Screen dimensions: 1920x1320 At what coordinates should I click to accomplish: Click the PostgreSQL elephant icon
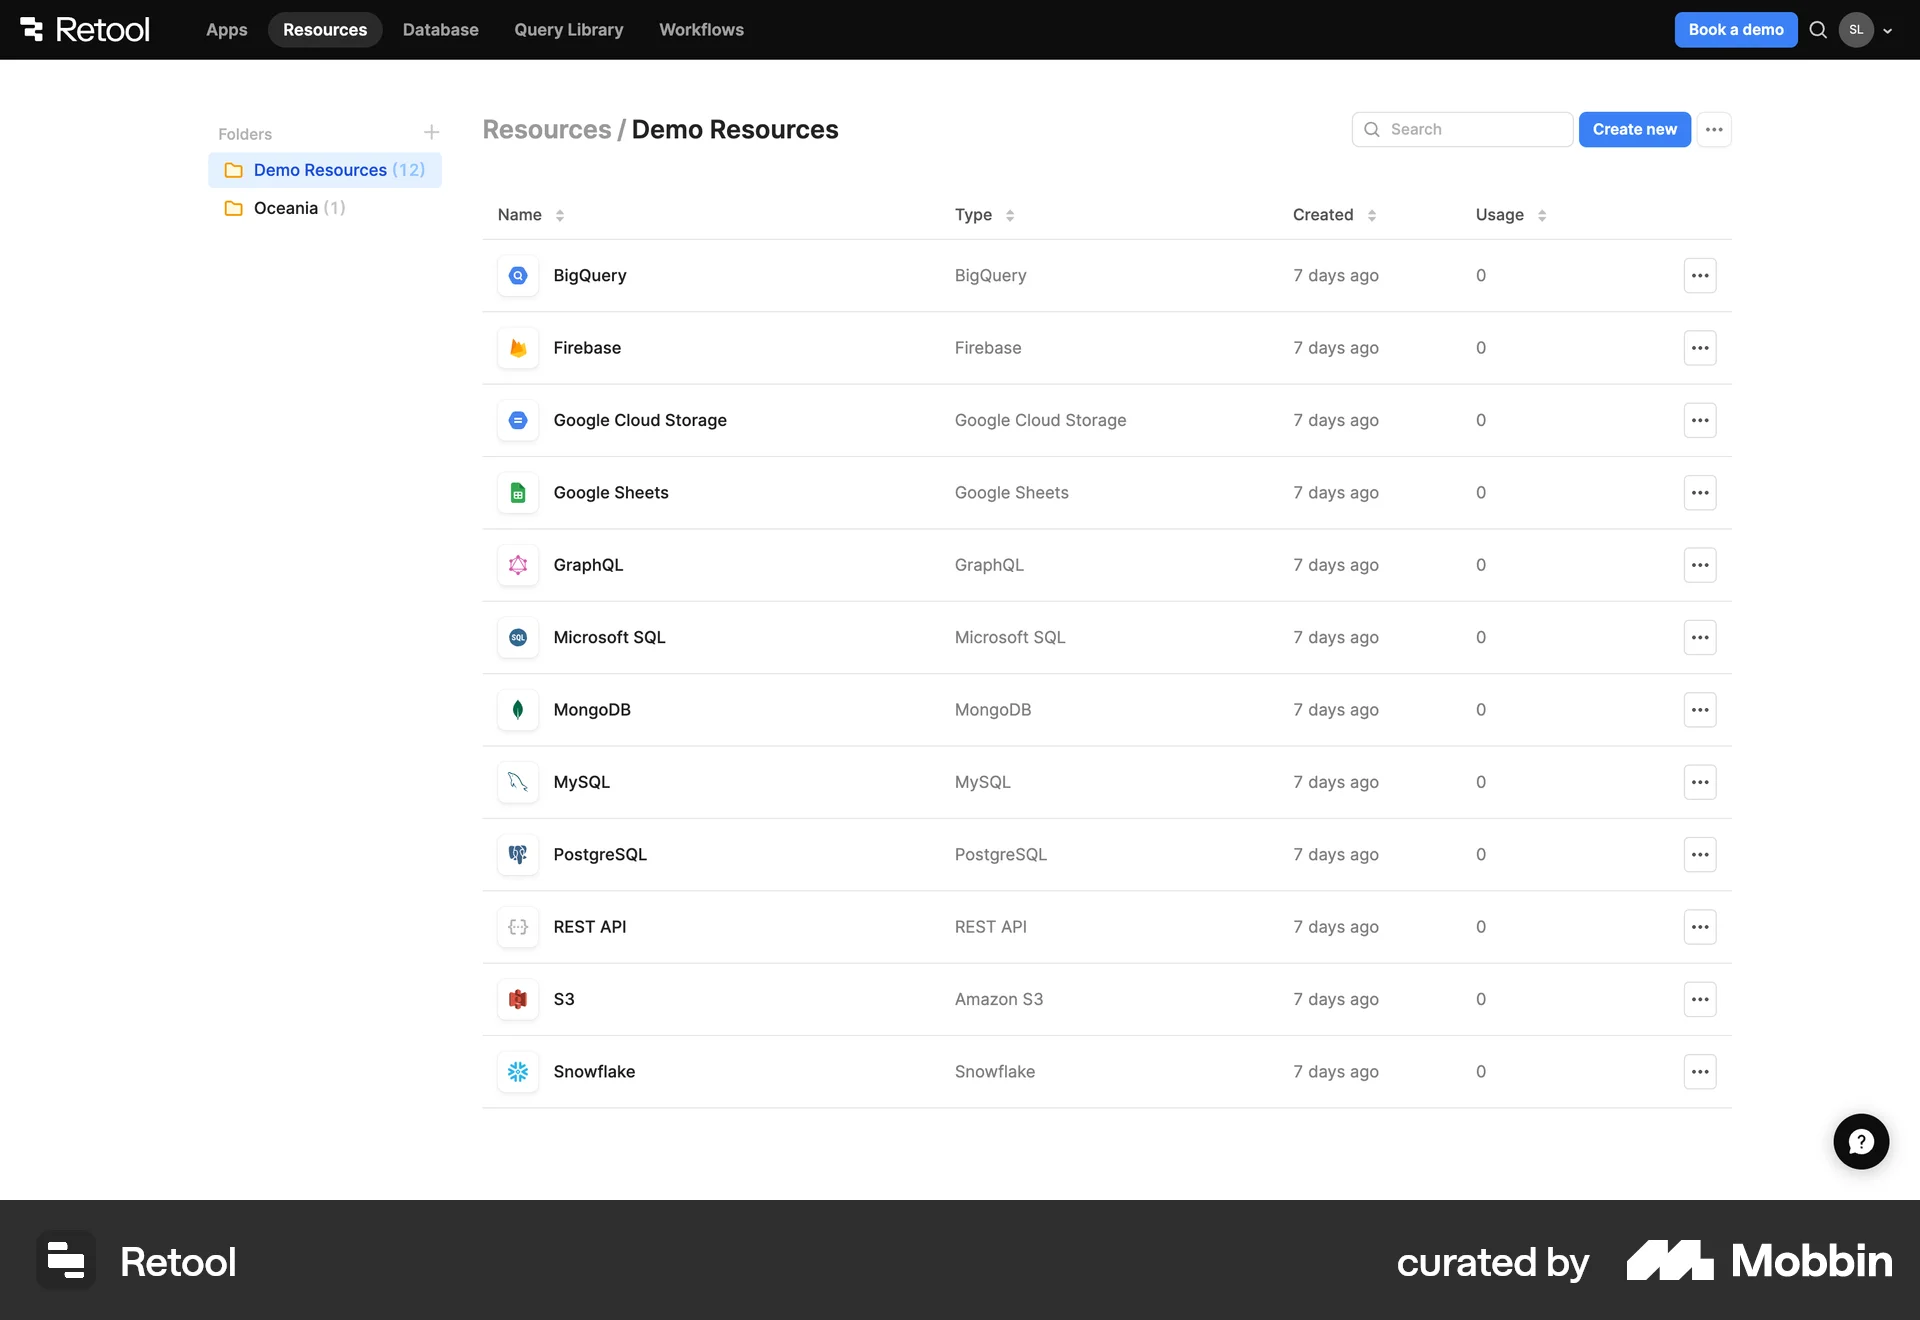tap(518, 855)
